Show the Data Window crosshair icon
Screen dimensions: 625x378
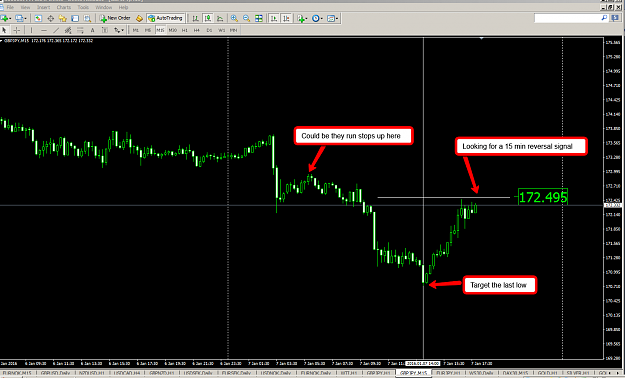point(51,18)
